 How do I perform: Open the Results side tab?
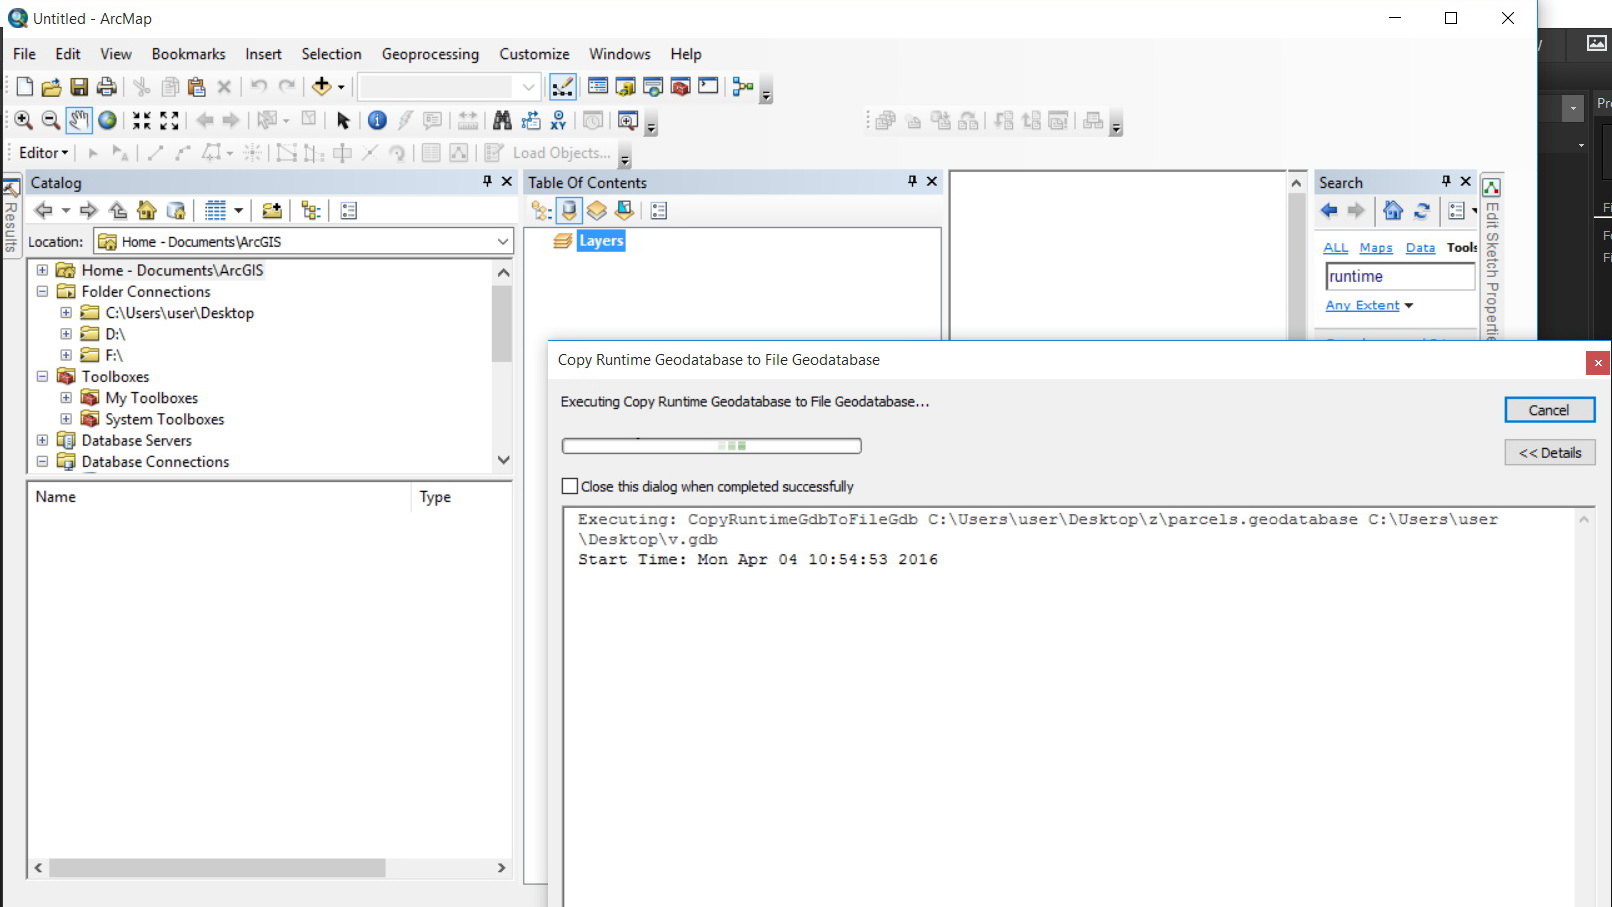(x=11, y=217)
